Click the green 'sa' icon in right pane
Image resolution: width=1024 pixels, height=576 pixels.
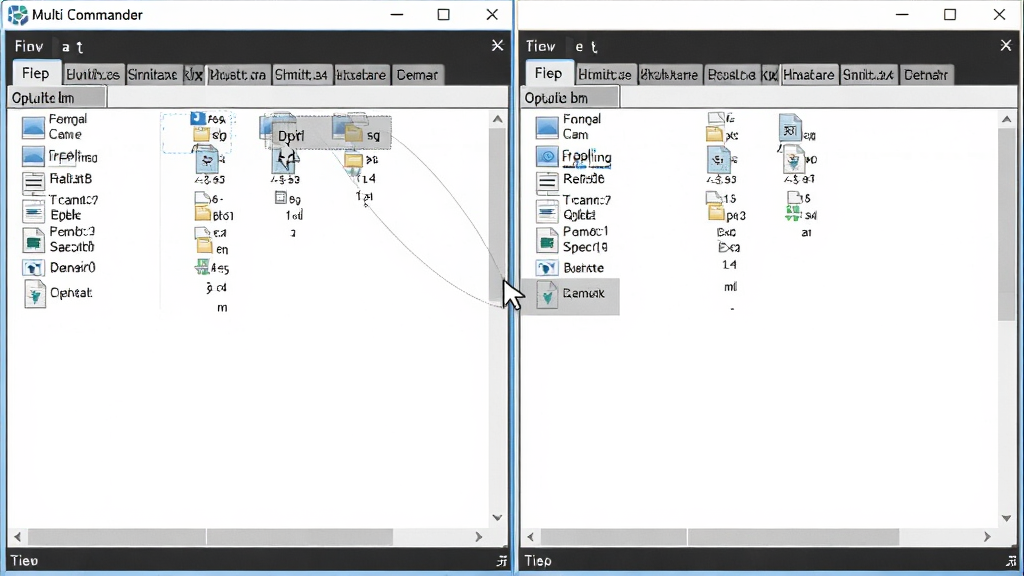[x=793, y=213]
